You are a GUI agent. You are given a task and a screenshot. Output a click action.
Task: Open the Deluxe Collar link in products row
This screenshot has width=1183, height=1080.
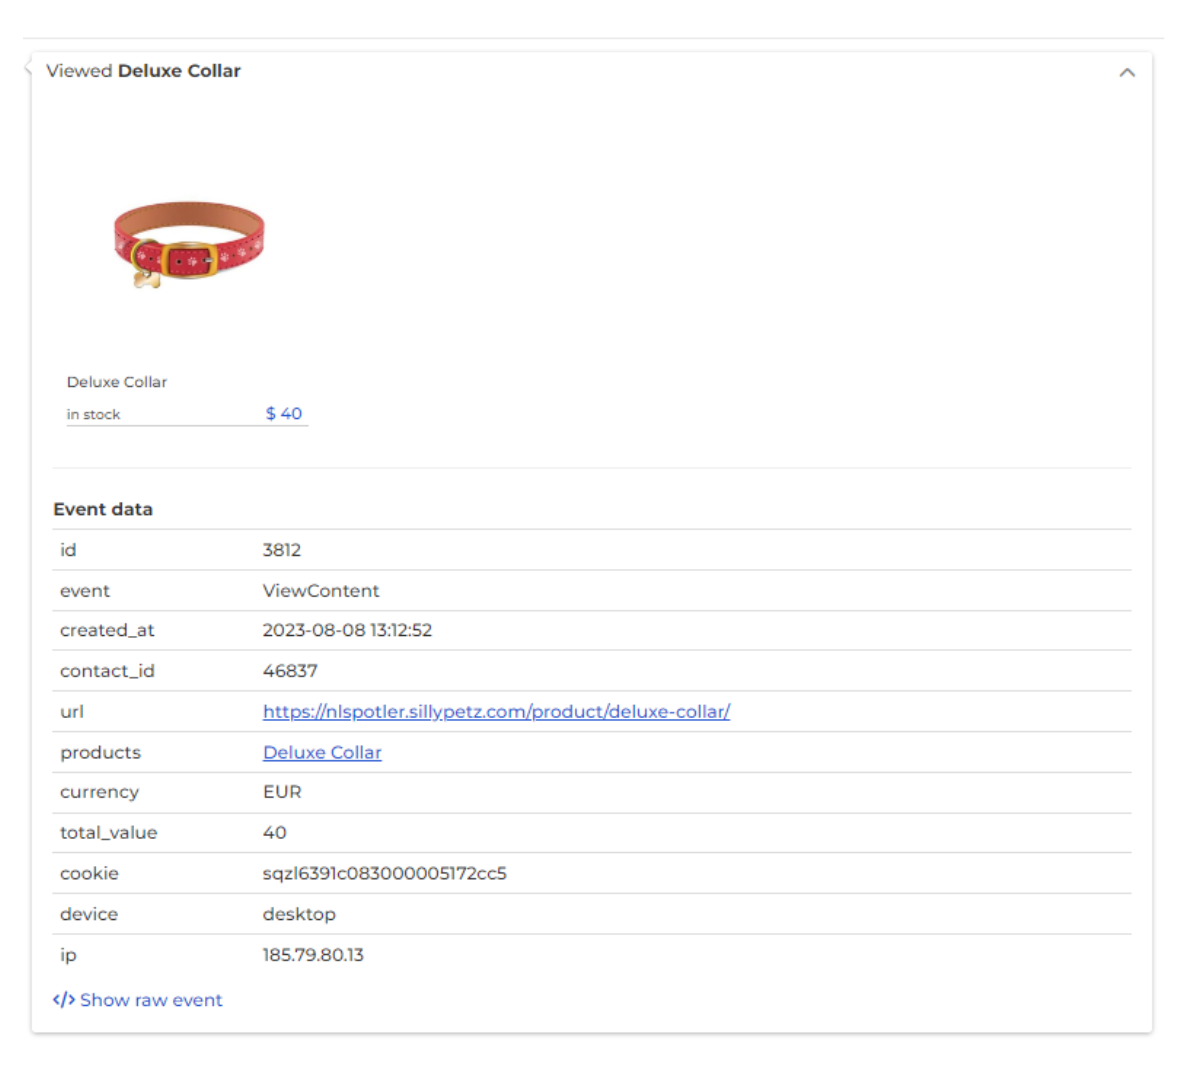coord(322,753)
